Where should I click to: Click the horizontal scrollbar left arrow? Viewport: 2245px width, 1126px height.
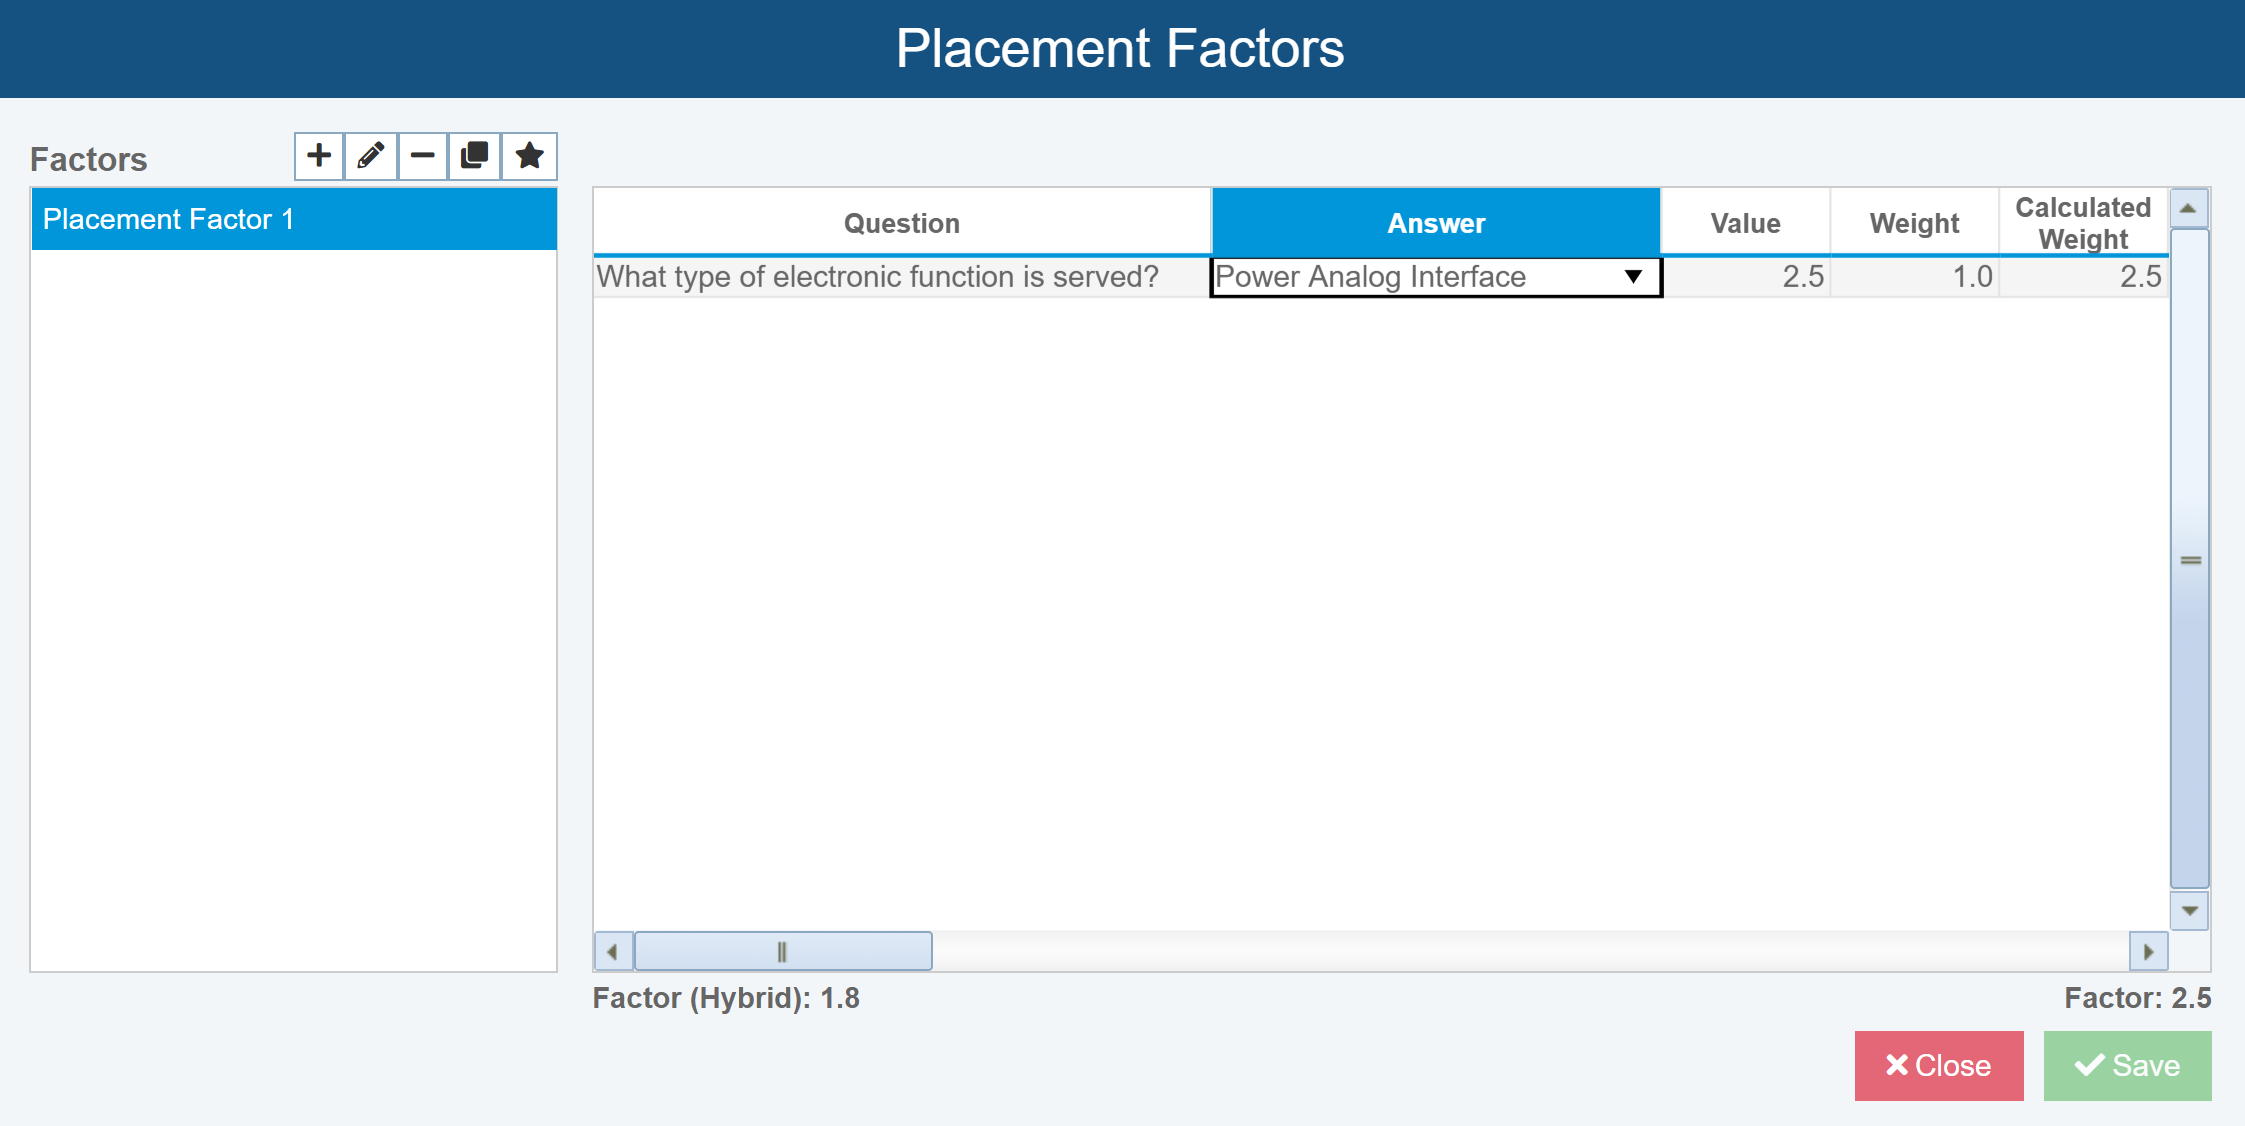tap(613, 952)
